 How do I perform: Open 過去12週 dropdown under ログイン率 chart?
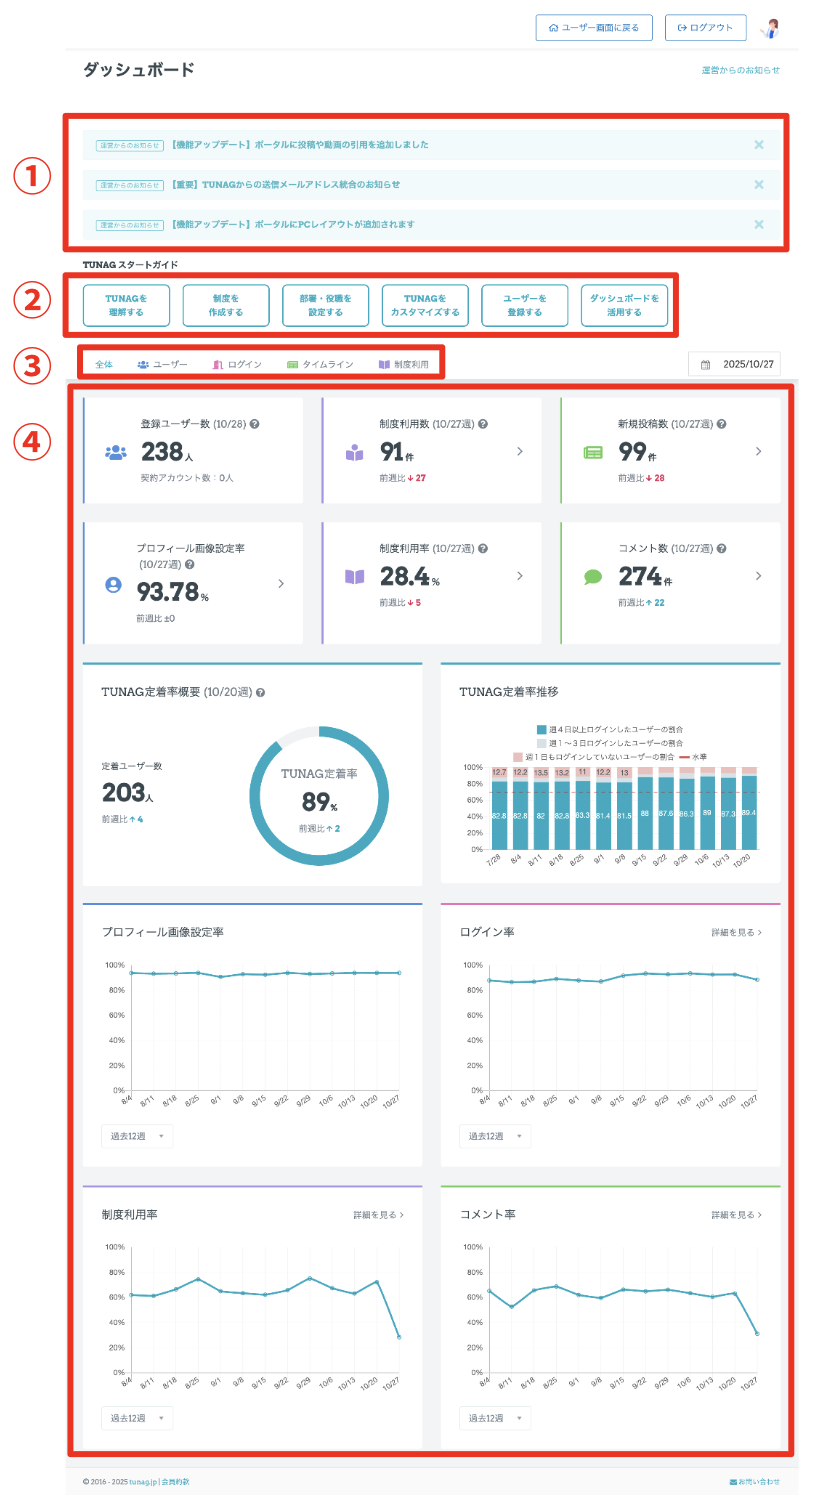[495, 1137]
